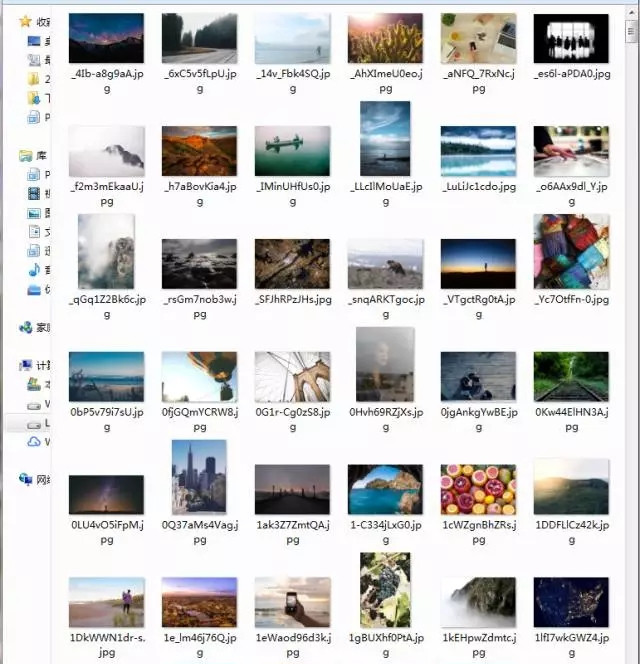Viewport: 640px width, 664px height.
Task: Select the _h7aBovKia4.jpg orange hills thumbnail
Action: (x=199, y=151)
